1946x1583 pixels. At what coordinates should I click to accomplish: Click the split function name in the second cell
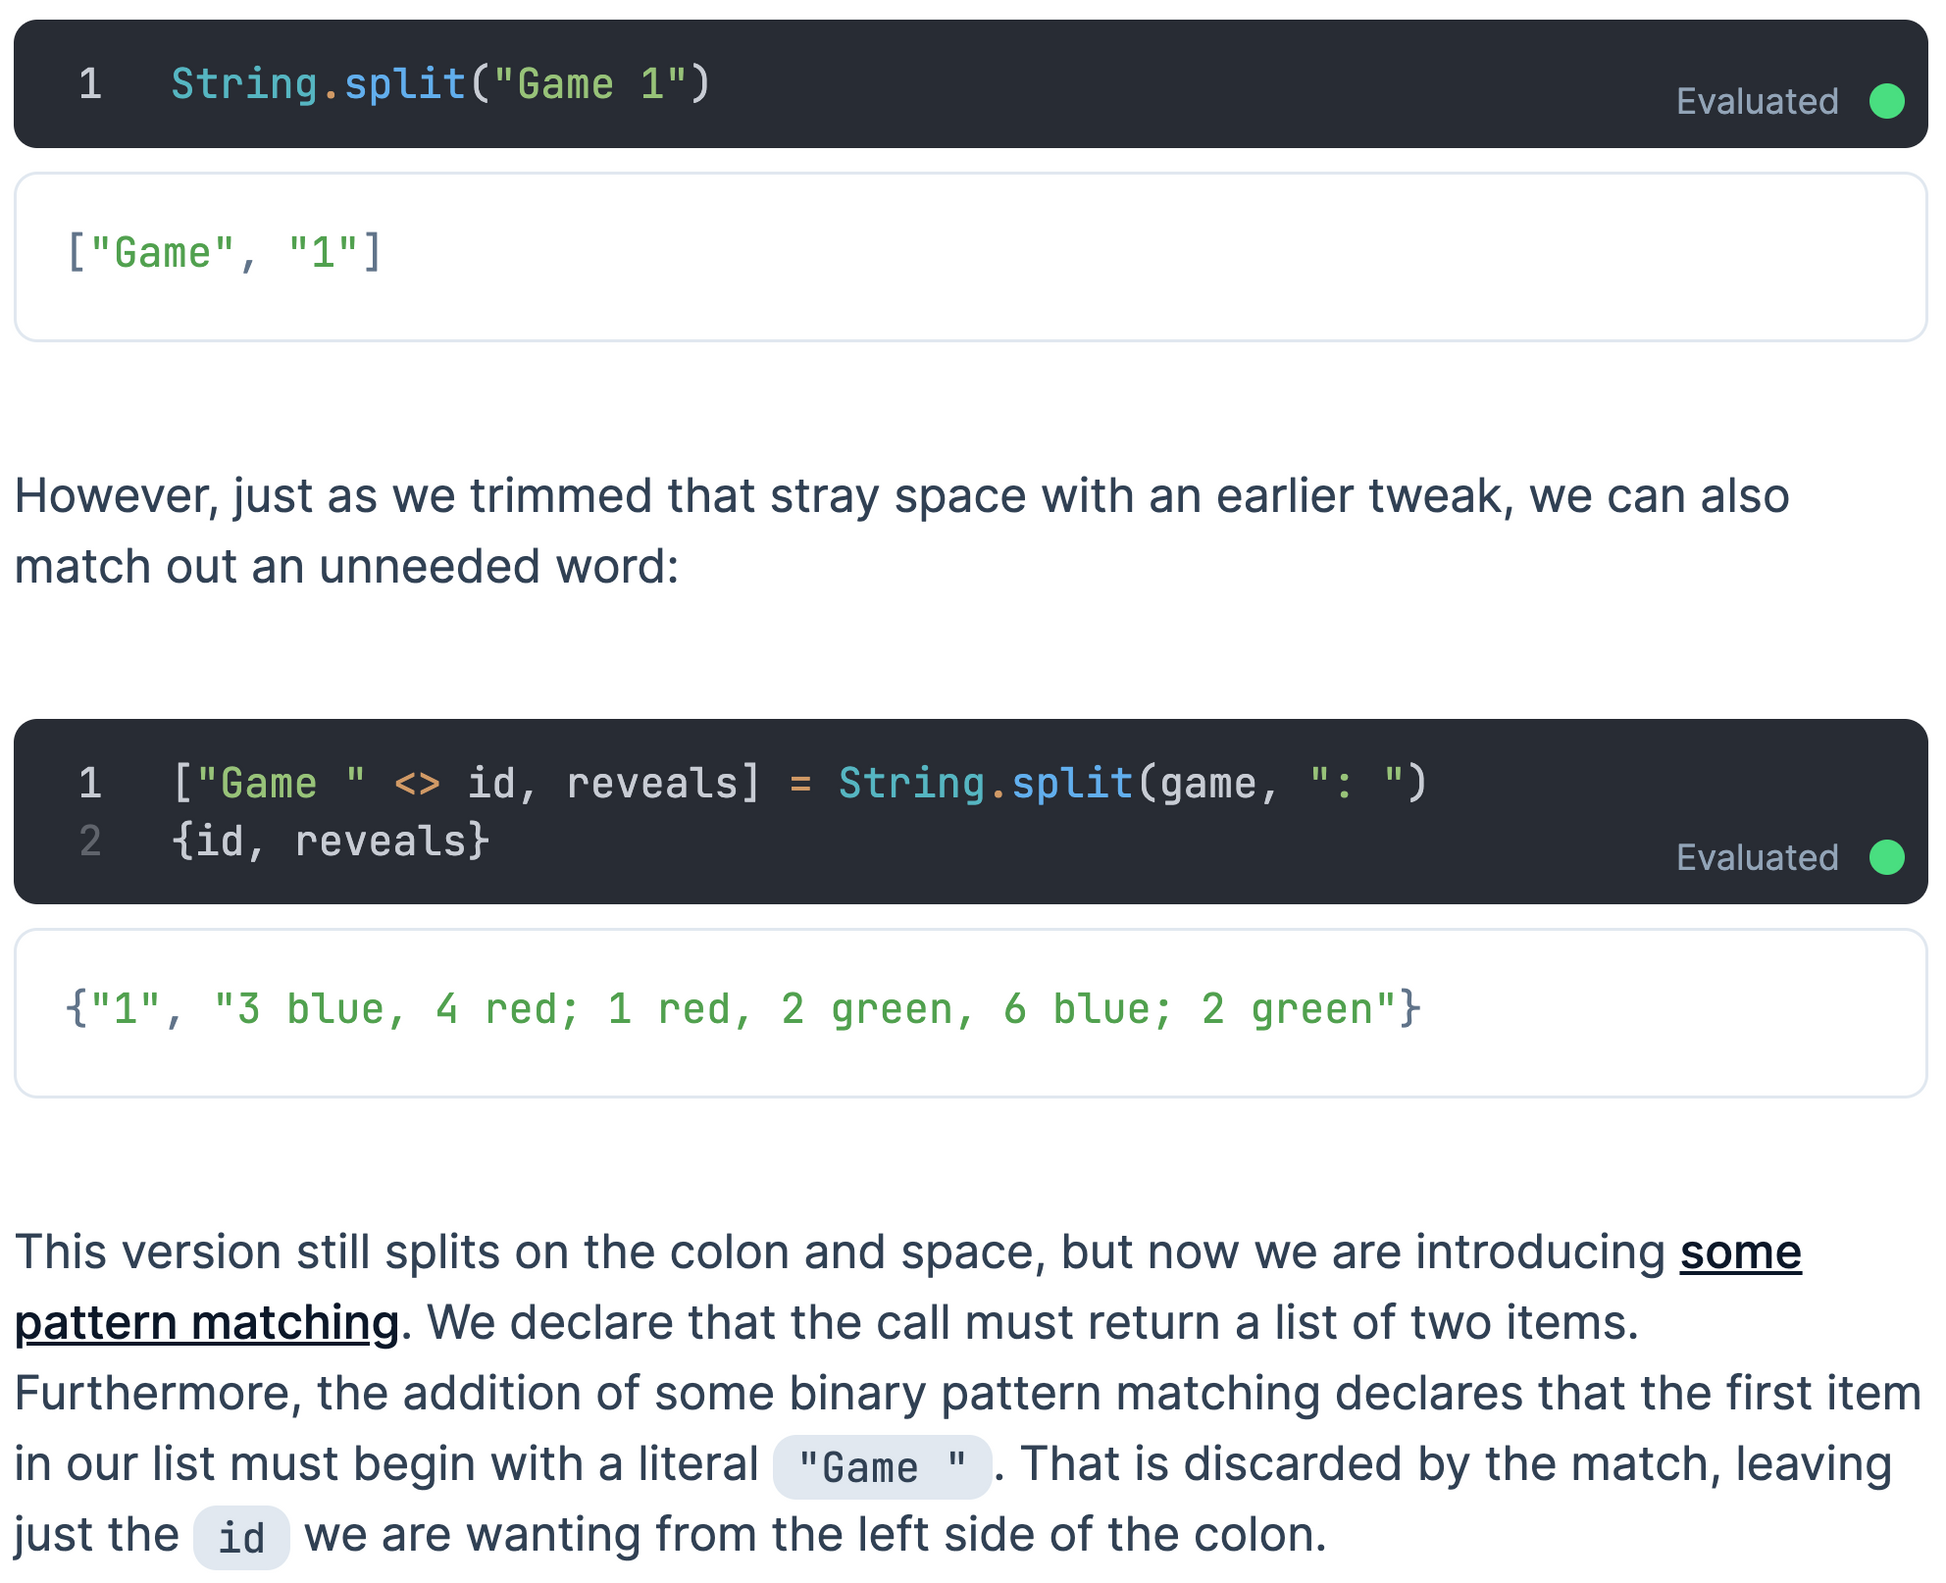tap(1071, 783)
